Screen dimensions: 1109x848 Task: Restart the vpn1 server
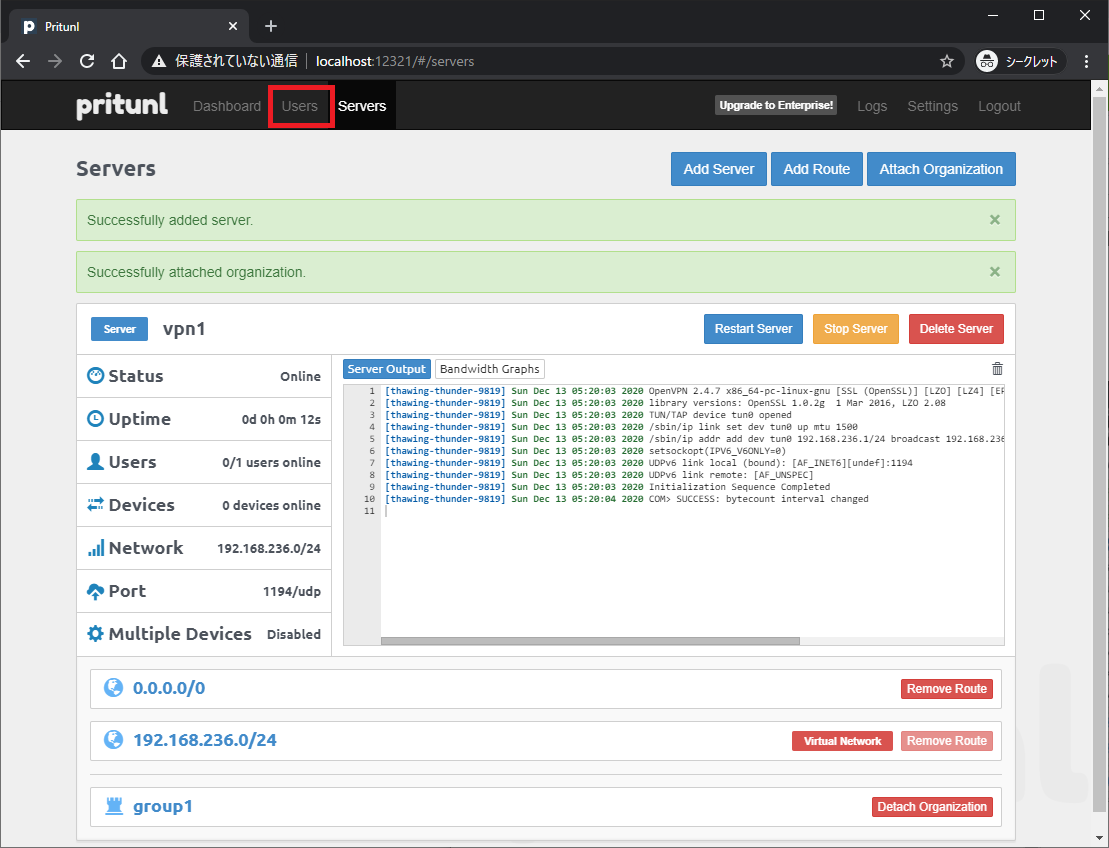[x=753, y=329]
